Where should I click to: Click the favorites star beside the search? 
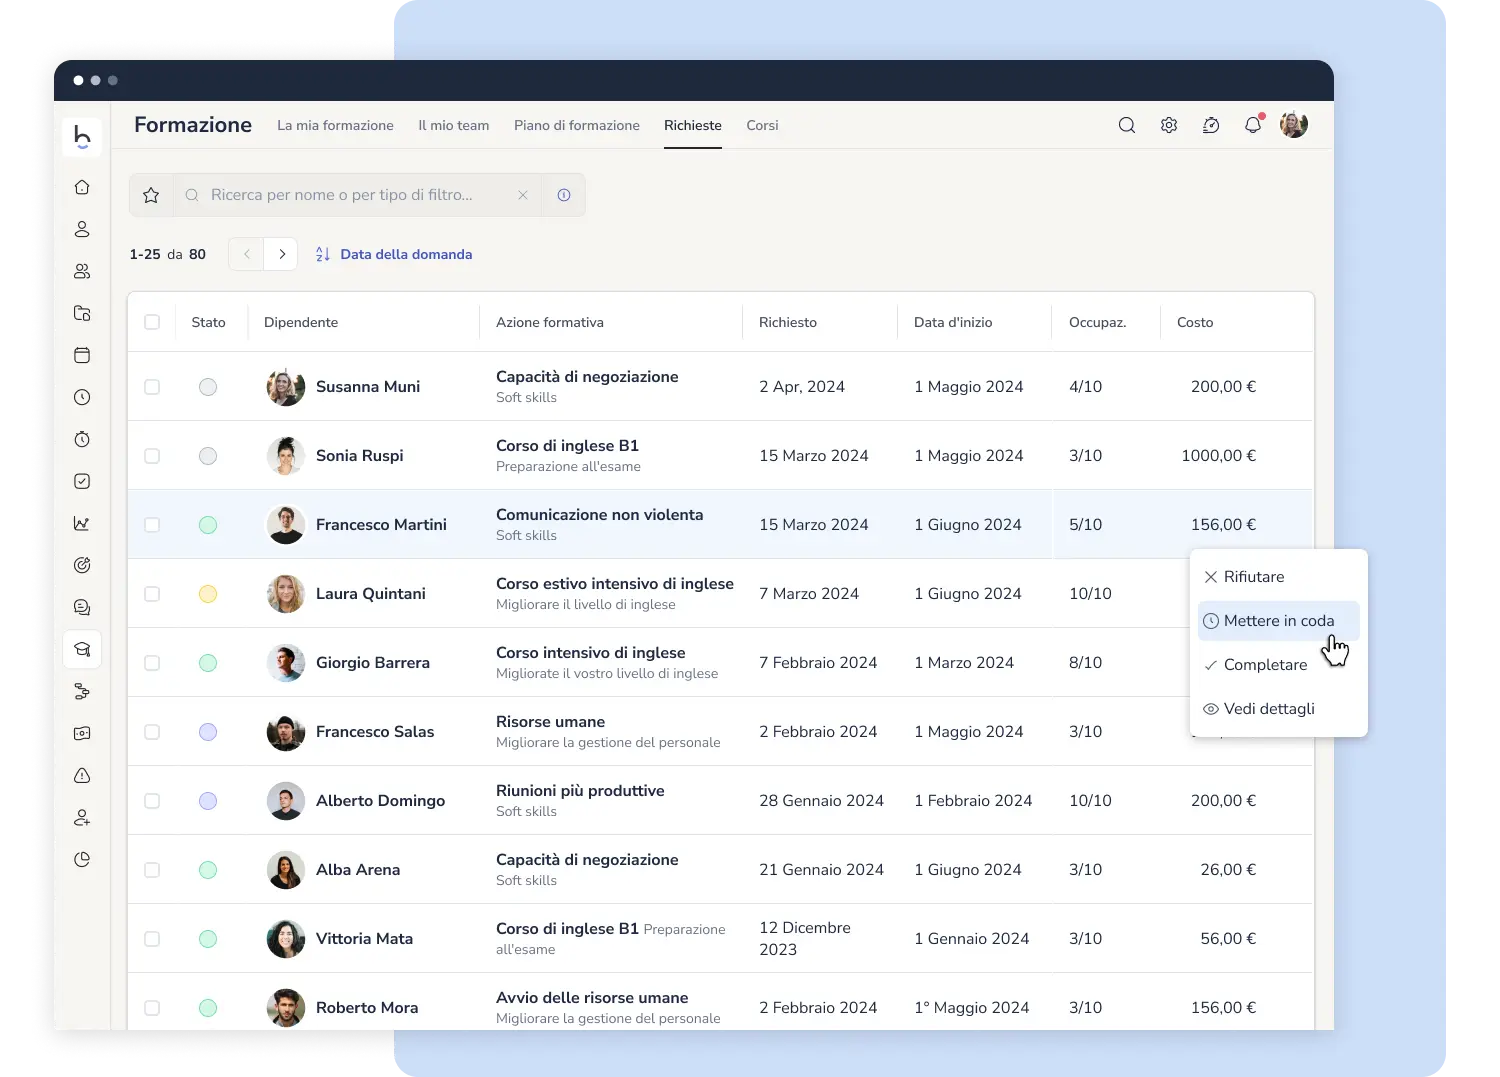151,195
